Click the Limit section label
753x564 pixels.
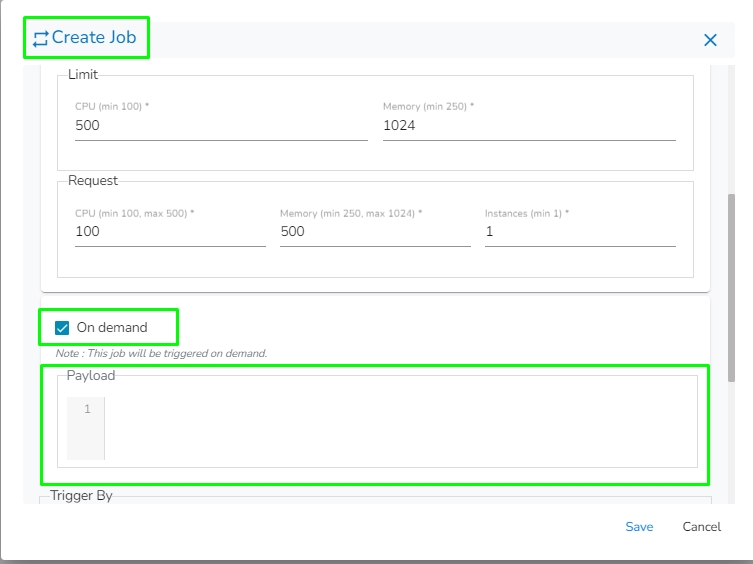83,75
